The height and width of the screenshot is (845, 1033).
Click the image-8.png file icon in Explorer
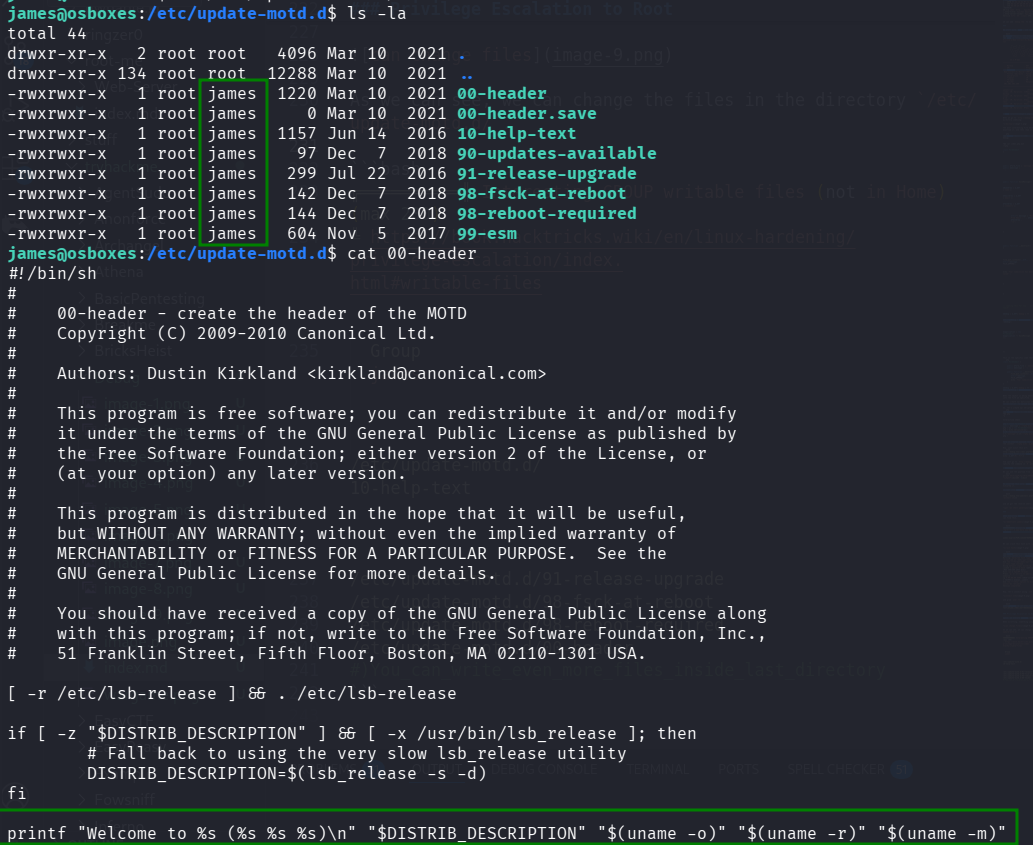tap(88, 589)
